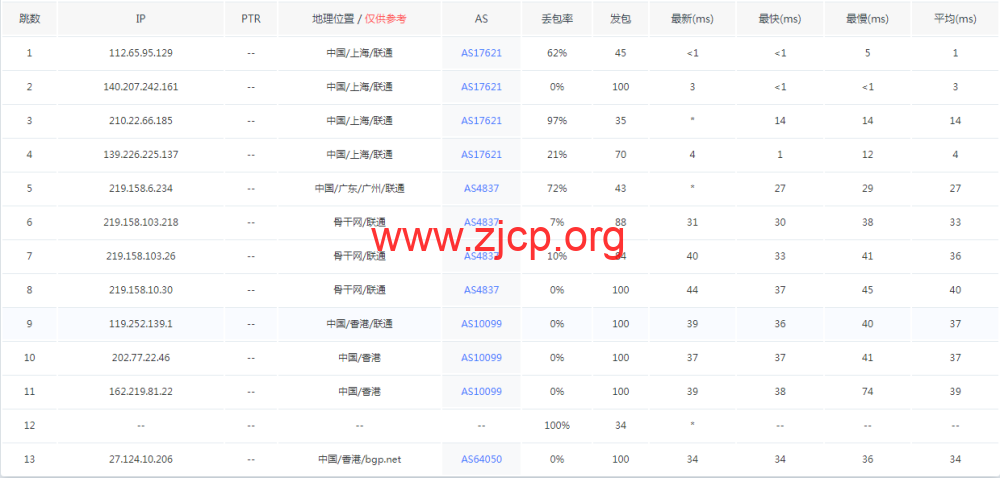Click the 地理位置 / 仅供参考 column header
This screenshot has width=1000, height=478.
360,18
